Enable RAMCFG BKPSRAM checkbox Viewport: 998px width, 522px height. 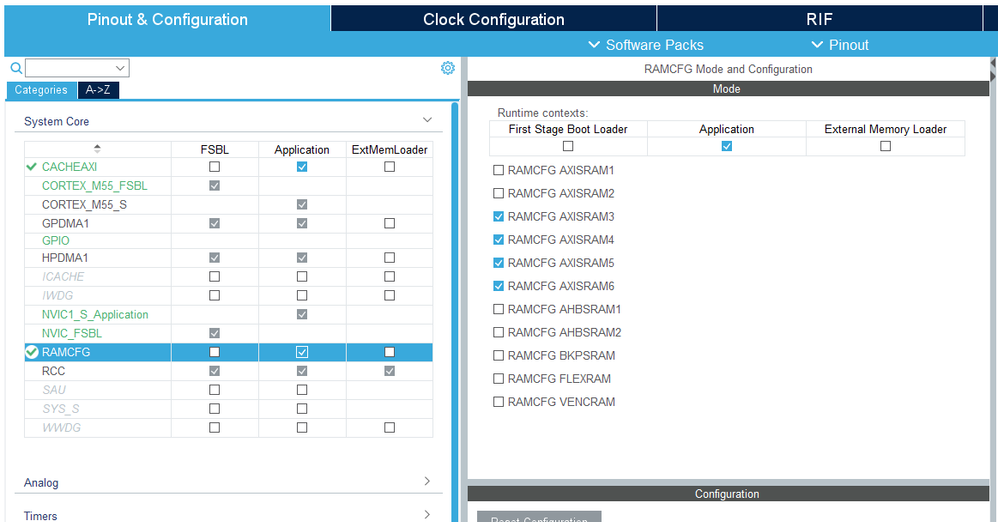click(x=498, y=355)
